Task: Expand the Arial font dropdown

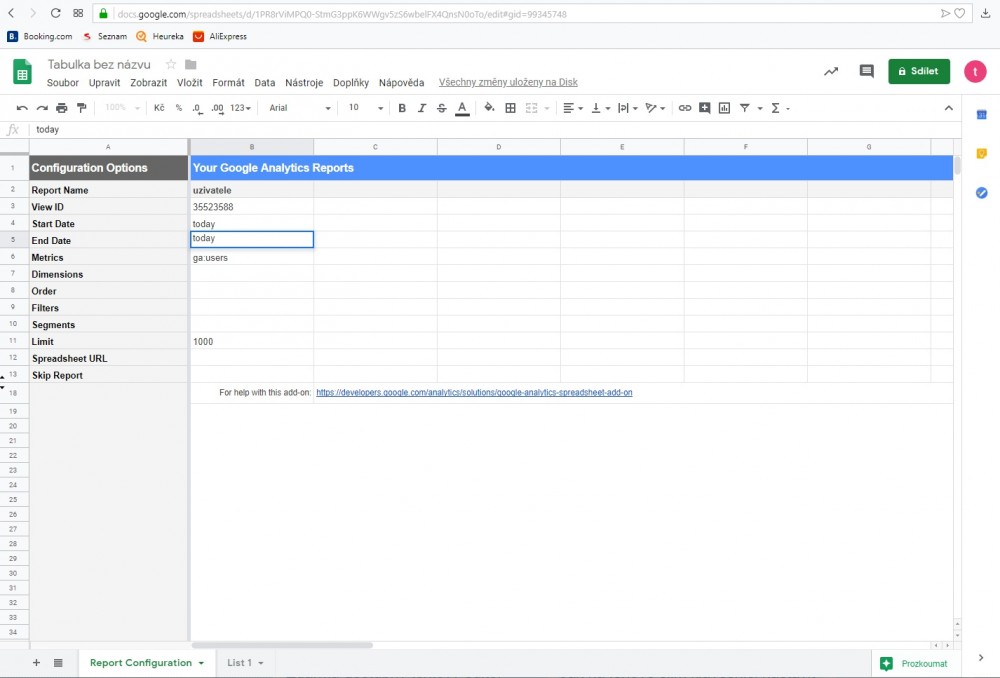Action: point(300,108)
